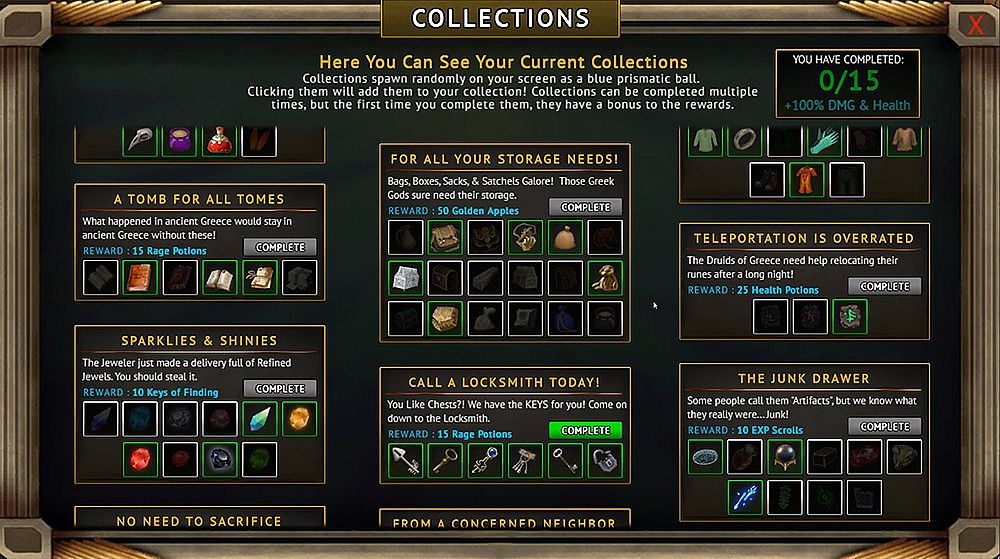Select the red potion flask icon
This screenshot has height=559, width=1000.
pyautogui.click(x=219, y=140)
